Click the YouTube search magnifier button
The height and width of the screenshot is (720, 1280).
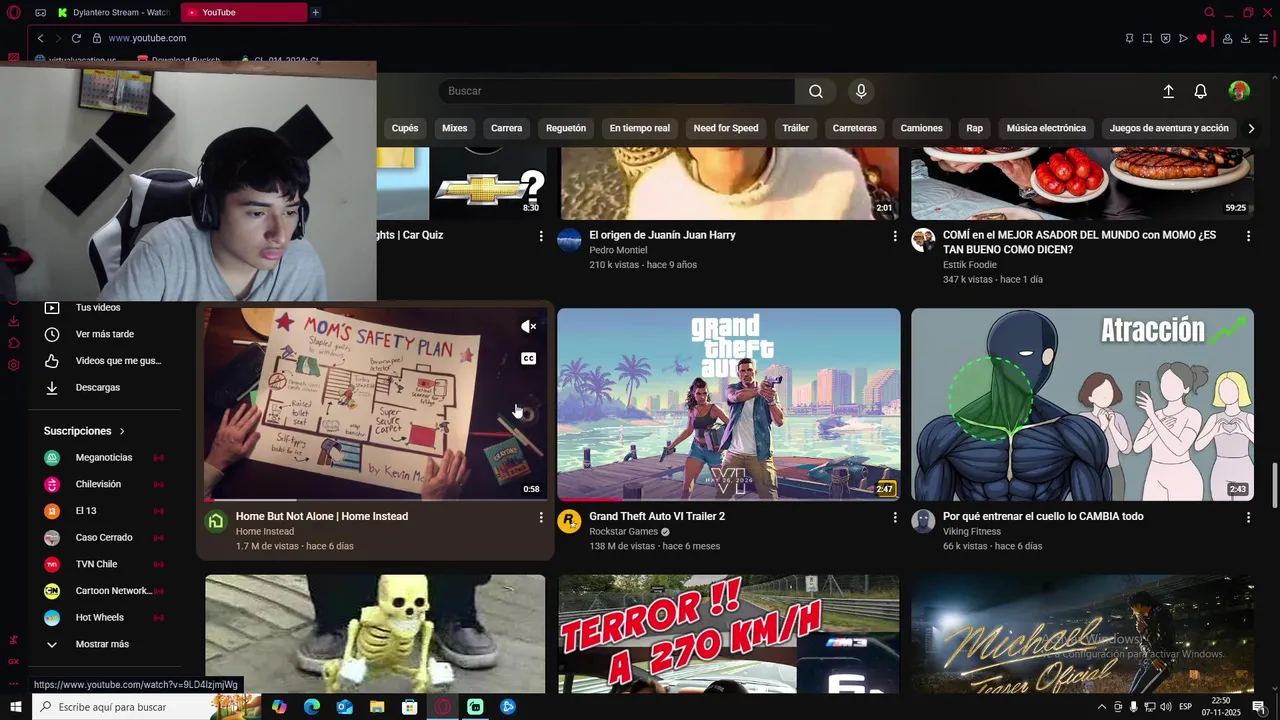[x=816, y=91]
